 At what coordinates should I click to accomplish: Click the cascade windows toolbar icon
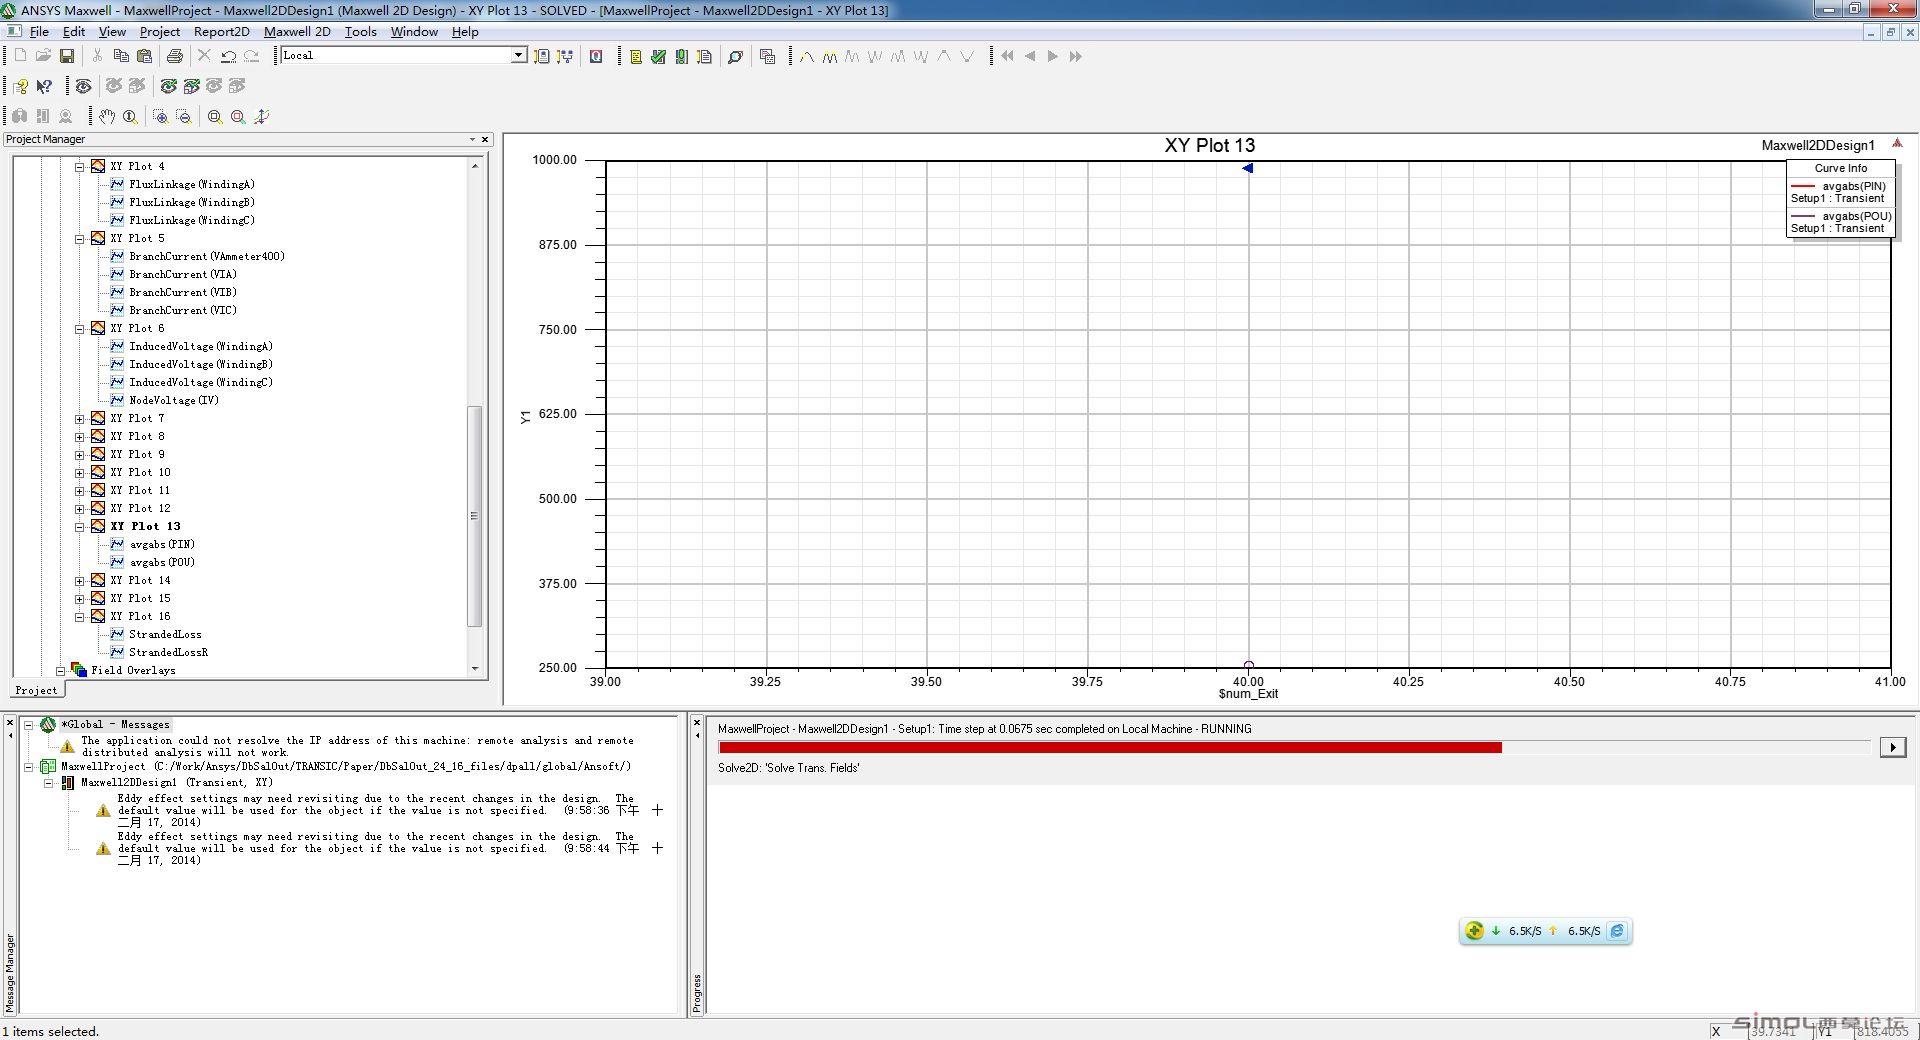(767, 56)
